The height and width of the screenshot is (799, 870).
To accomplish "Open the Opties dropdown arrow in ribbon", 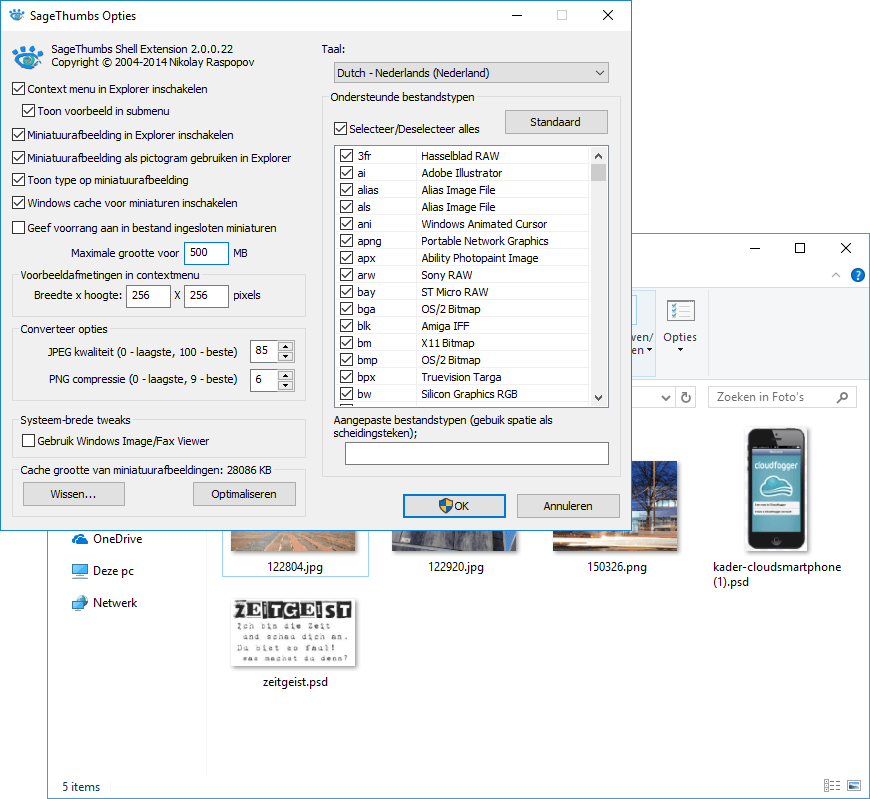I will [680, 350].
